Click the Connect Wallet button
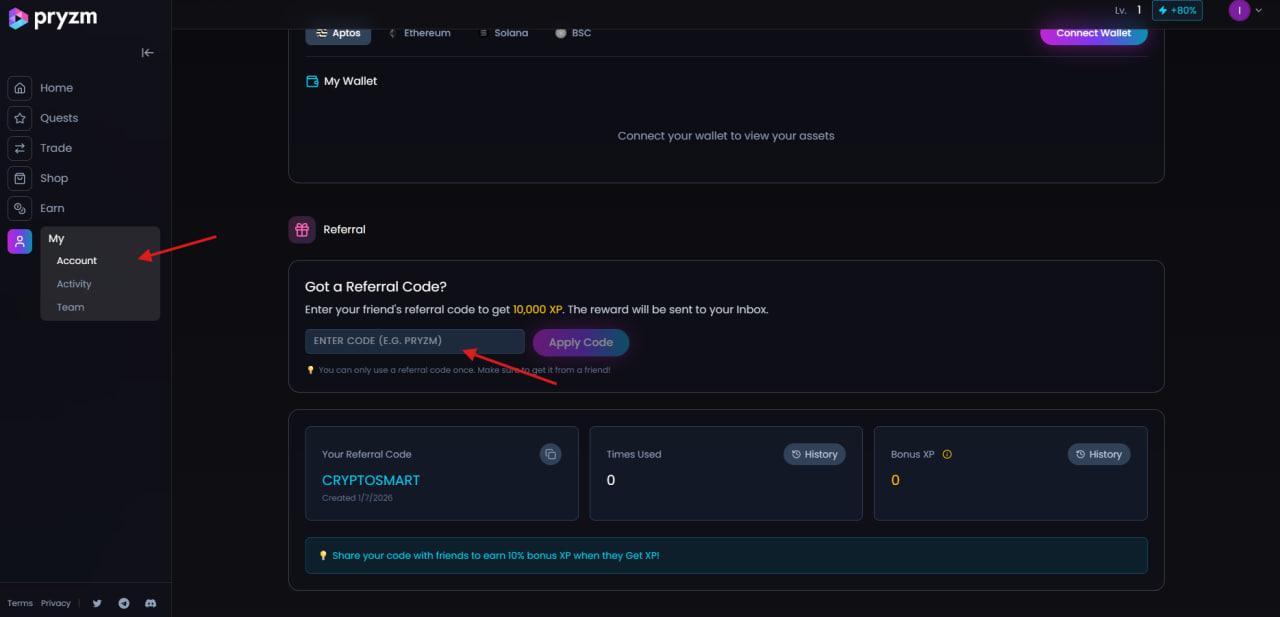Screen dimensions: 1280x617 tap(1093, 33)
